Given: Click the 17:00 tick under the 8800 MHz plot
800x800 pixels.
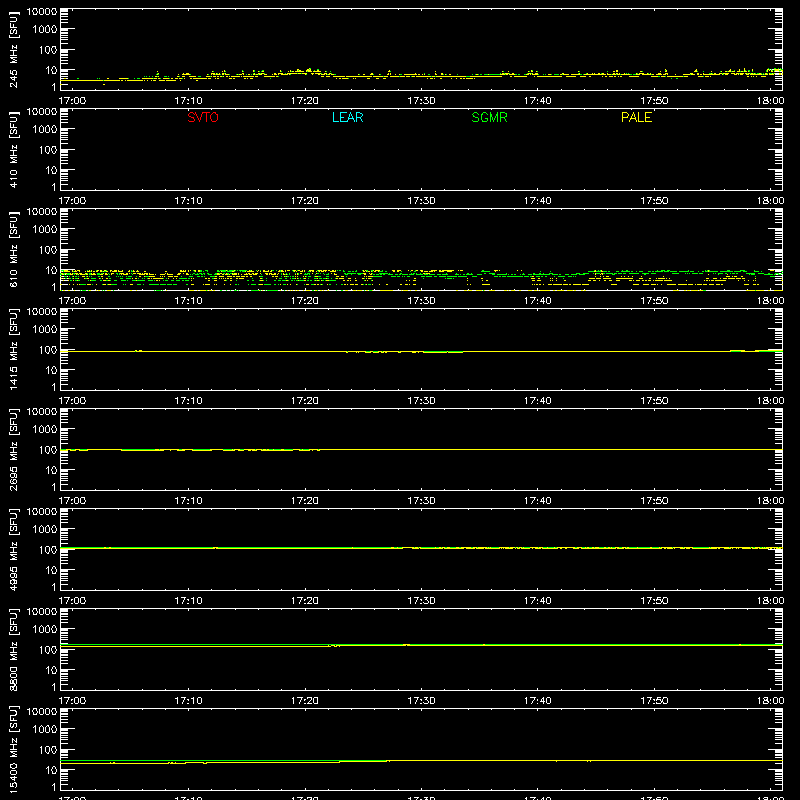Looking at the screenshot, I should [72, 701].
